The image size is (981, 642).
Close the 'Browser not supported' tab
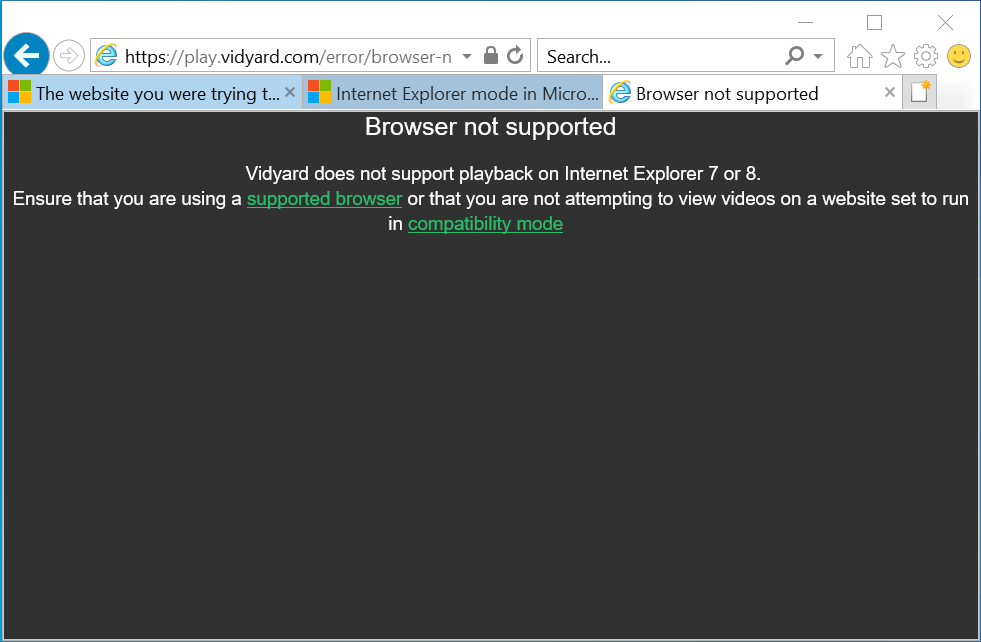[x=890, y=93]
